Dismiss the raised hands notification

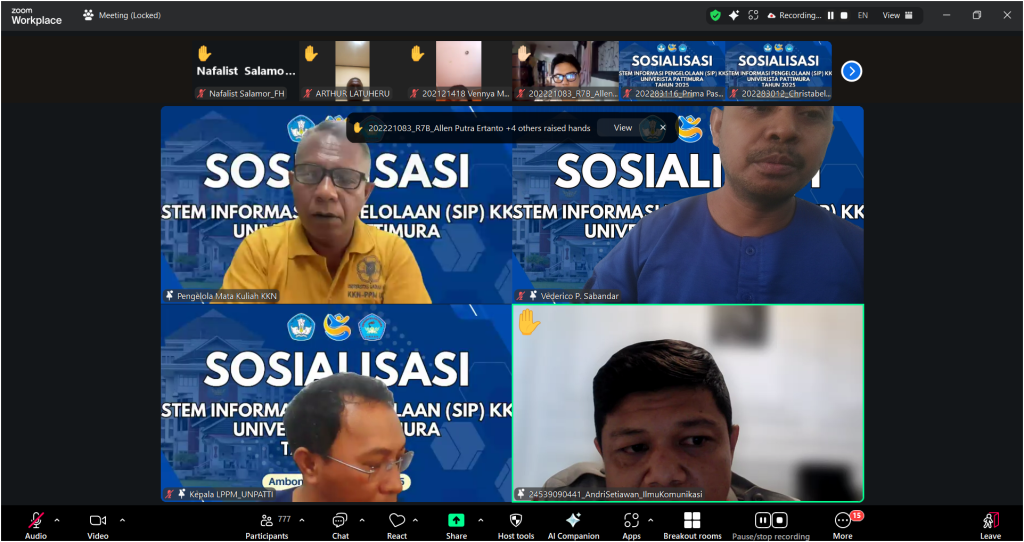pos(662,128)
